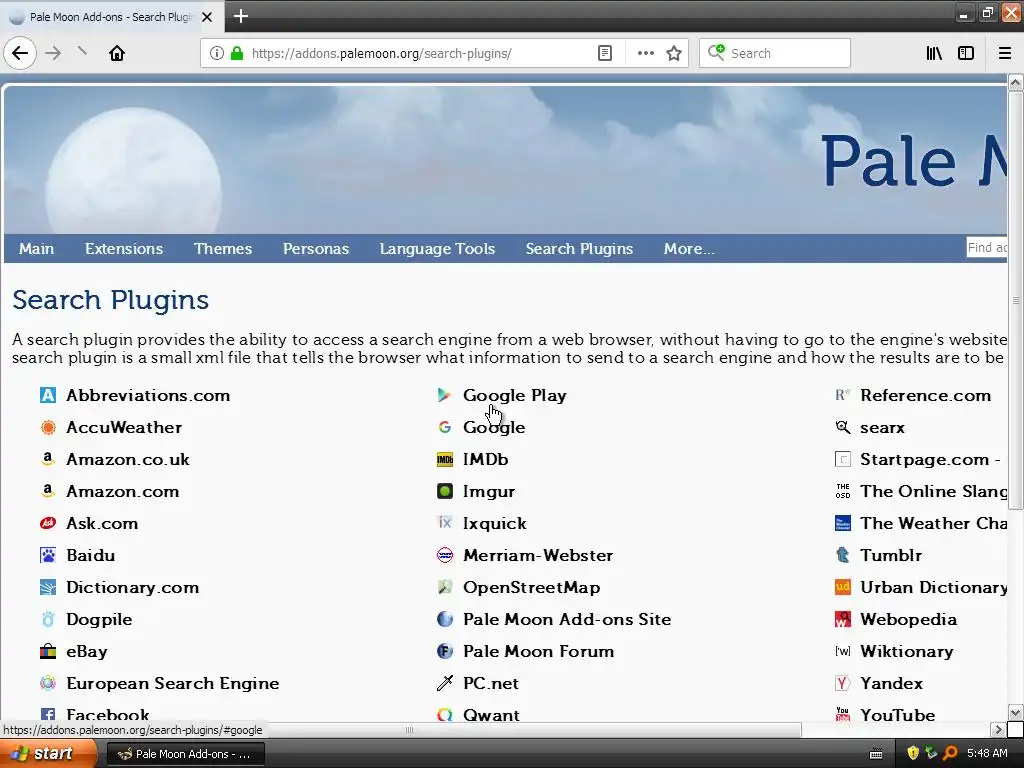This screenshot has width=1024, height=768.
Task: Click the Merriam-Webster icon
Action: tap(445, 555)
